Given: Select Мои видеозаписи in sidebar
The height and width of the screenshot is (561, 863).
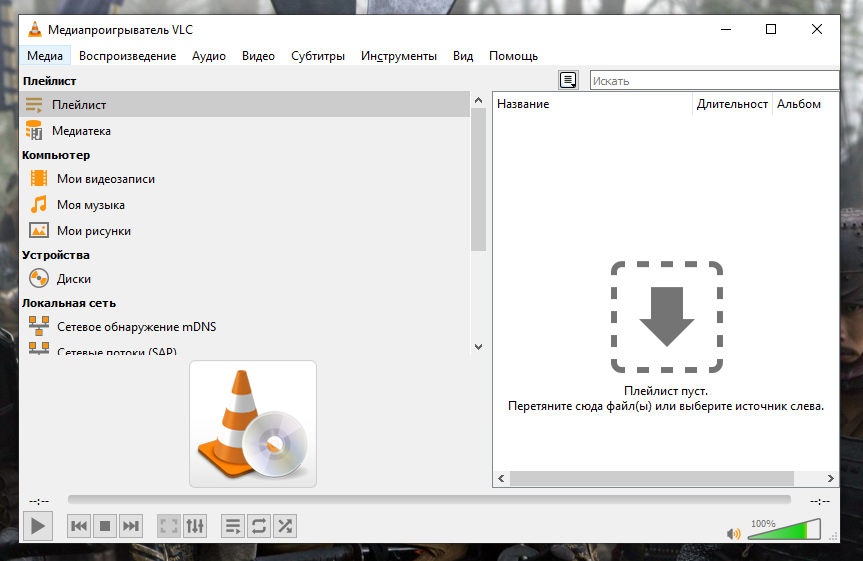Looking at the screenshot, I should tap(105, 179).
